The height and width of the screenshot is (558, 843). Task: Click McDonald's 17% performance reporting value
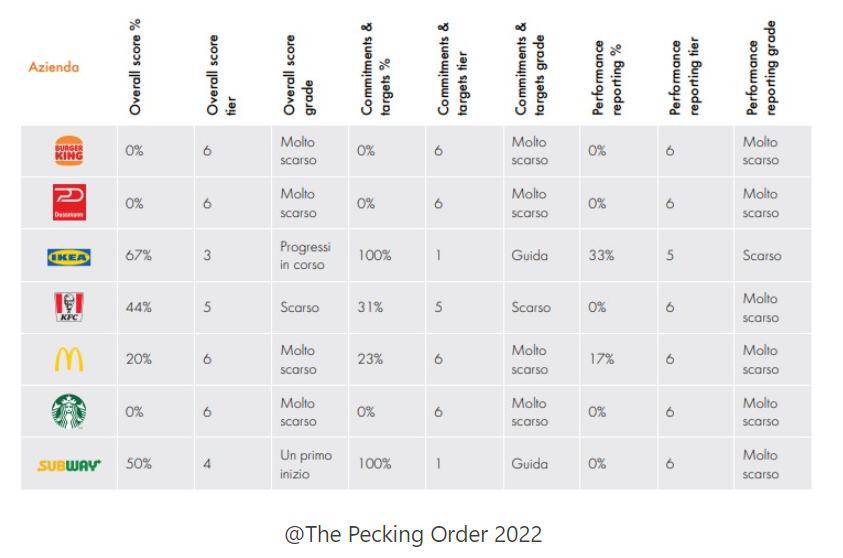[x=601, y=360]
